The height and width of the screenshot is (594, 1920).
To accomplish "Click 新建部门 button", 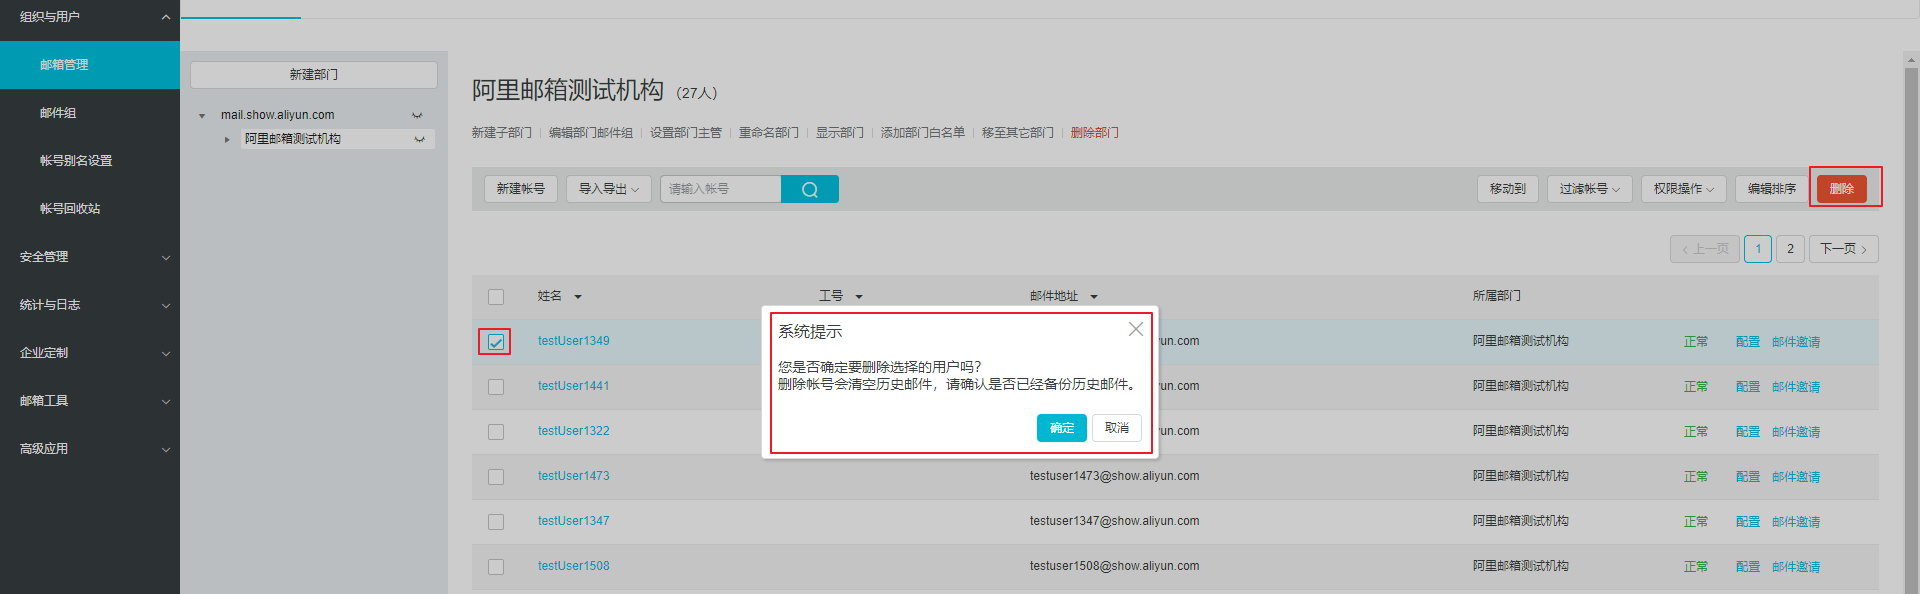I will (314, 75).
